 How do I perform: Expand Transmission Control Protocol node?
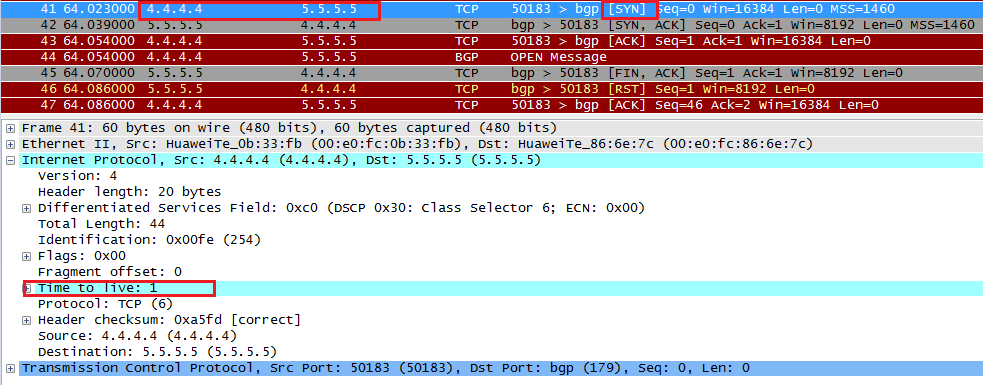point(11,368)
